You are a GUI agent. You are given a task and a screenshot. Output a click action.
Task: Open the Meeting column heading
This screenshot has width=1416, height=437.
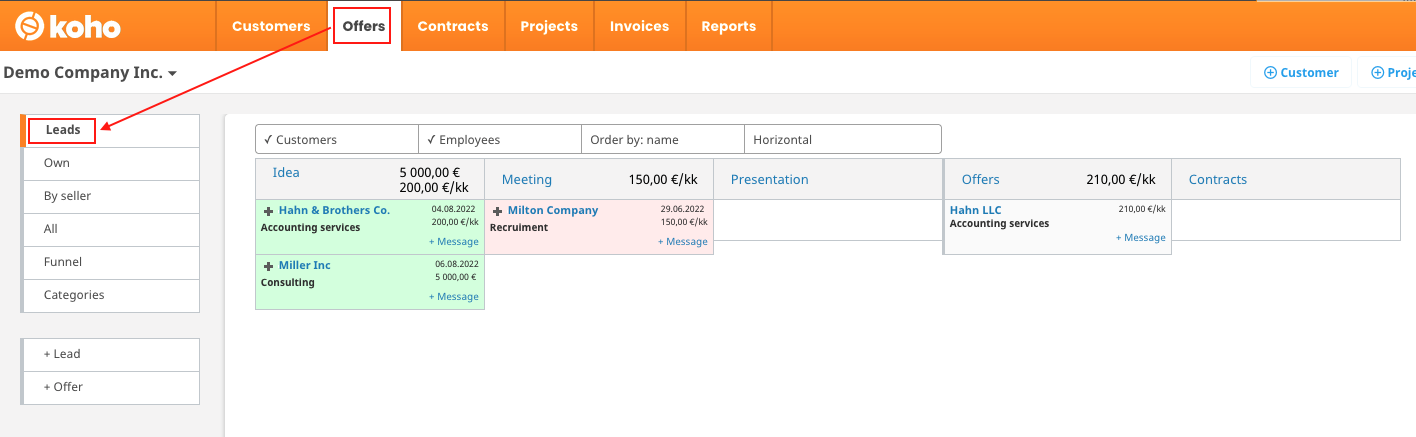click(x=527, y=180)
